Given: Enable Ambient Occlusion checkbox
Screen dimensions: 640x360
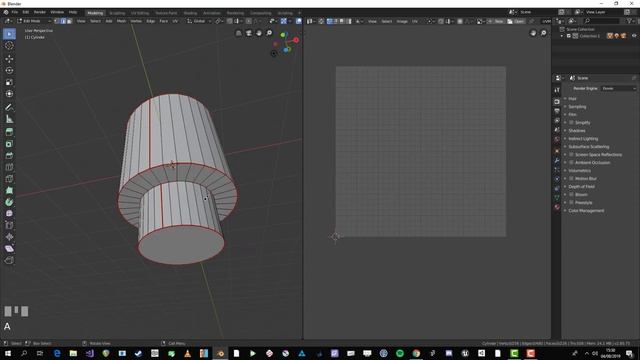Looking at the screenshot, I should pyautogui.click(x=571, y=162).
